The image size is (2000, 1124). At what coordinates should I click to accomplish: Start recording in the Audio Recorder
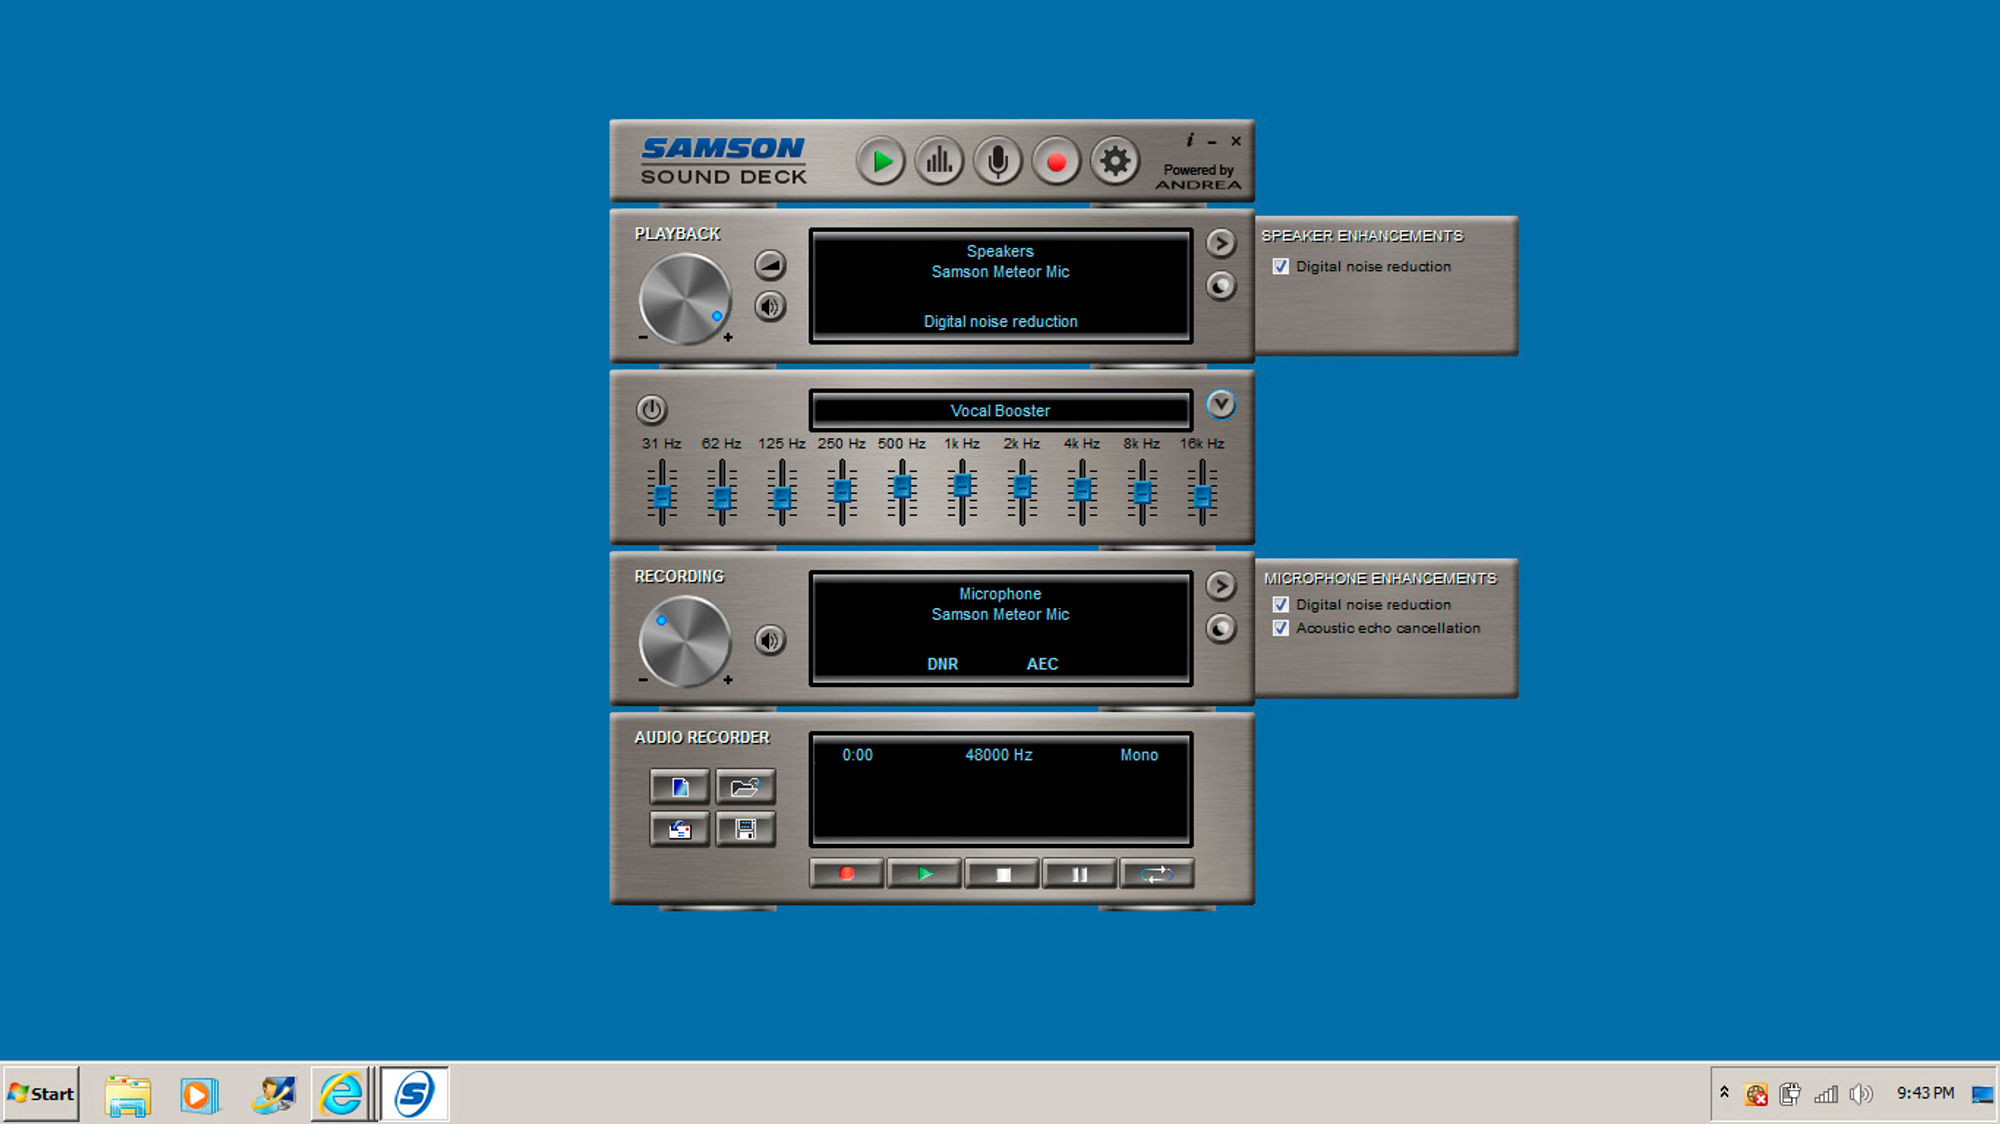pos(847,874)
